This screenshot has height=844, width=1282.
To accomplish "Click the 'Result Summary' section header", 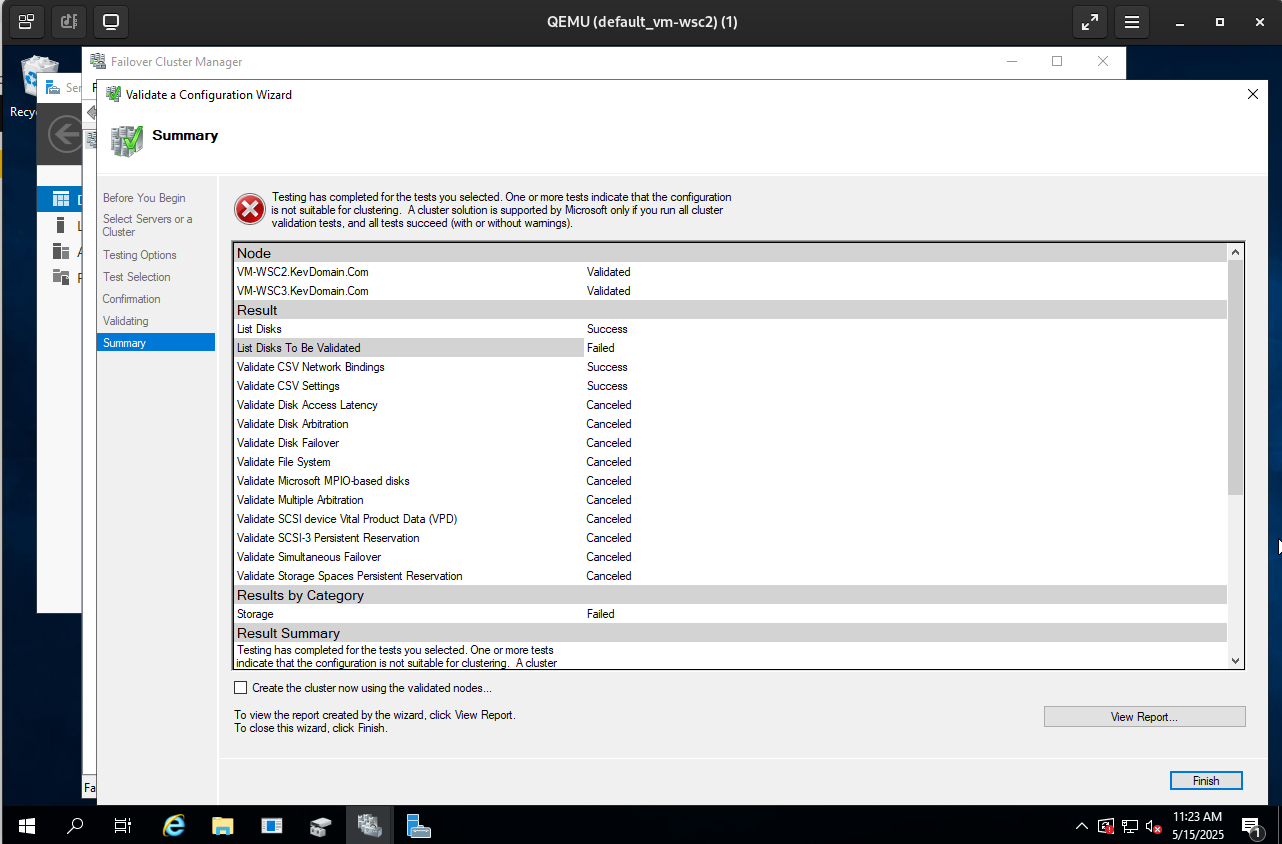I will (730, 633).
